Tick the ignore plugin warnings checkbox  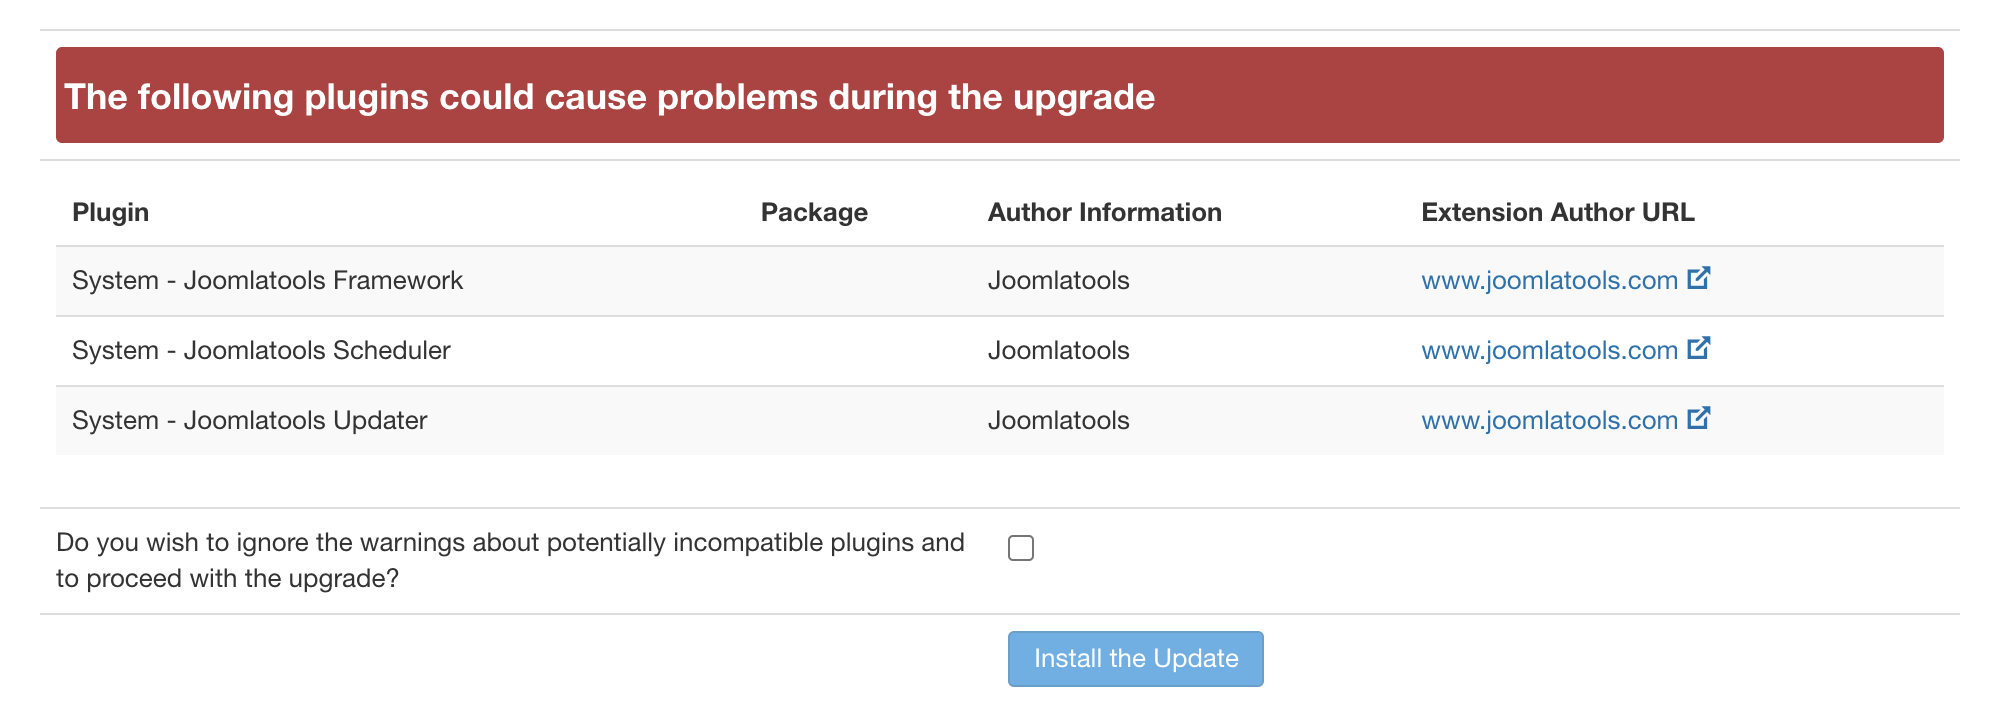(x=1021, y=548)
